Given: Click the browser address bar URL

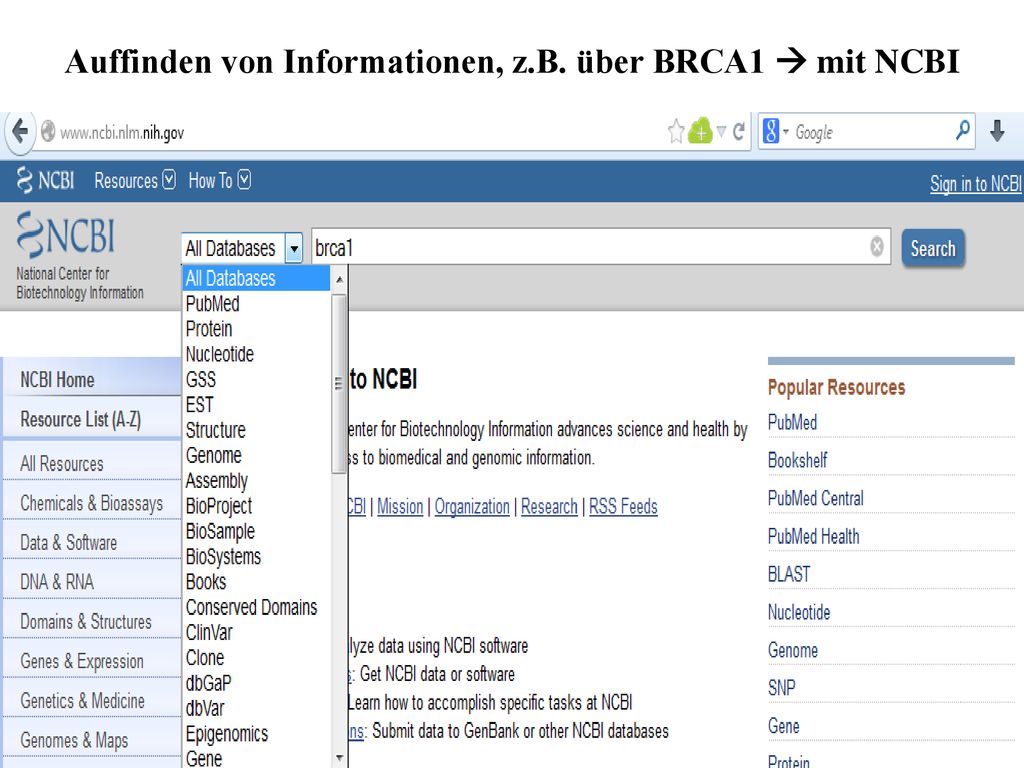Looking at the screenshot, I should 122,133.
